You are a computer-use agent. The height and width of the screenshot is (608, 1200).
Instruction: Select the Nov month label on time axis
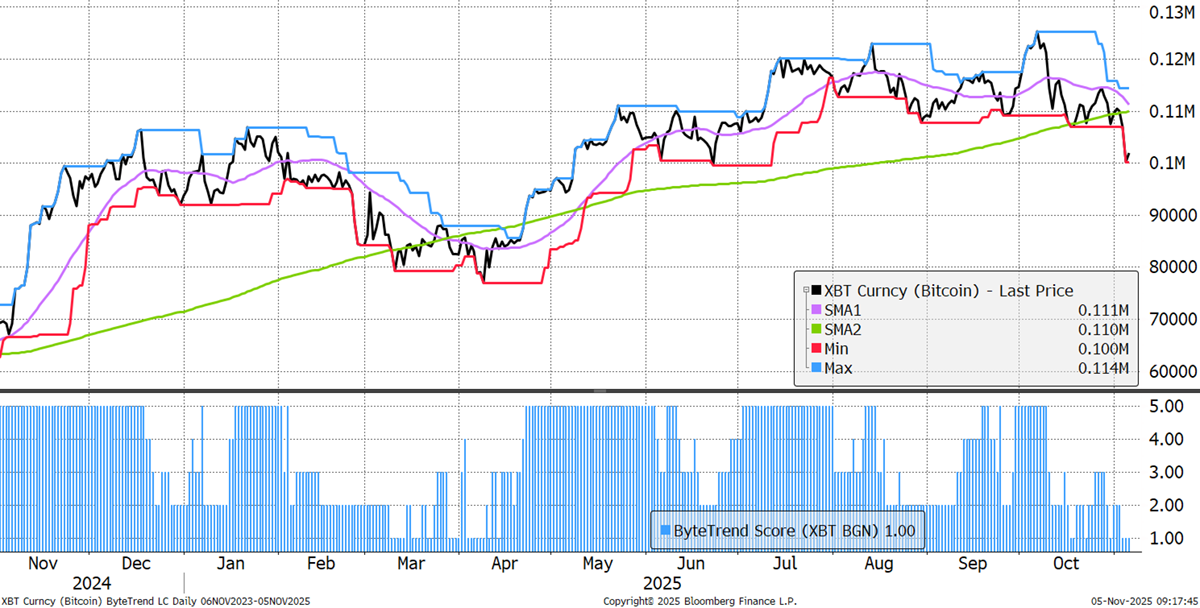click(41, 563)
